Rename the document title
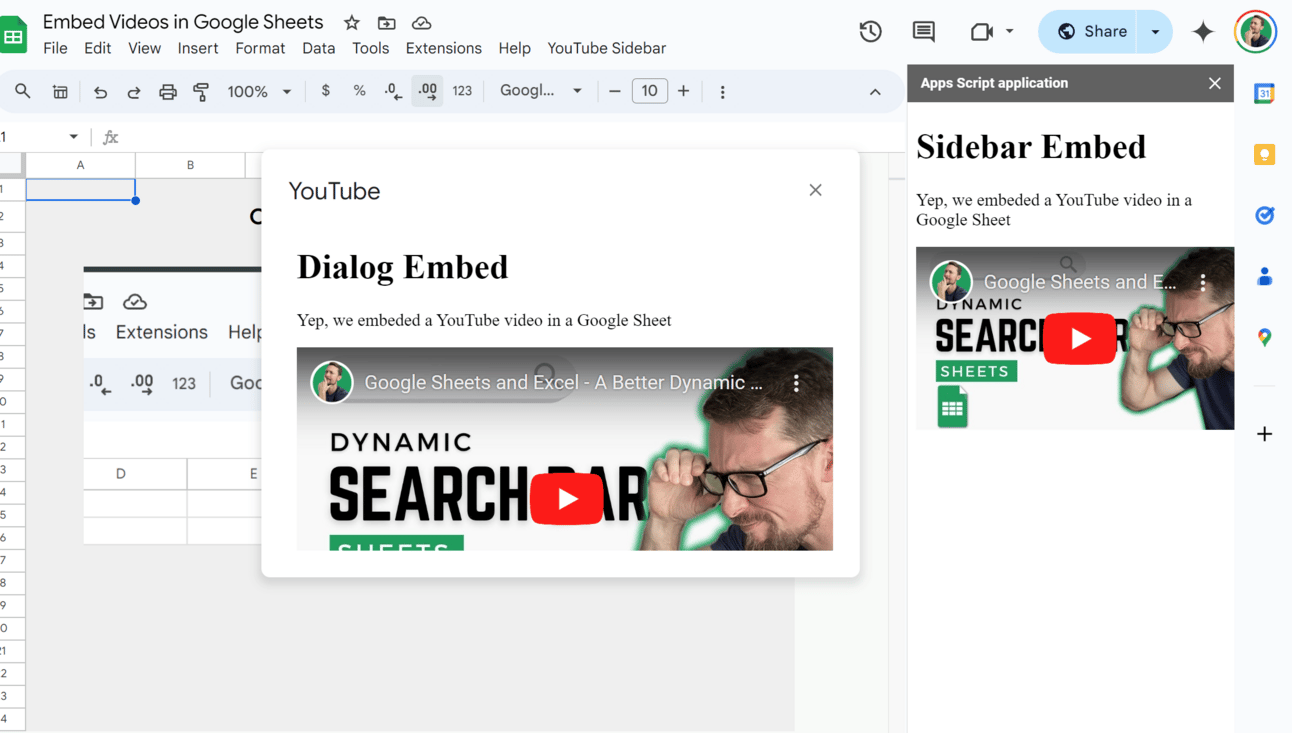Screen dimensions: 1292x733 coord(183,22)
